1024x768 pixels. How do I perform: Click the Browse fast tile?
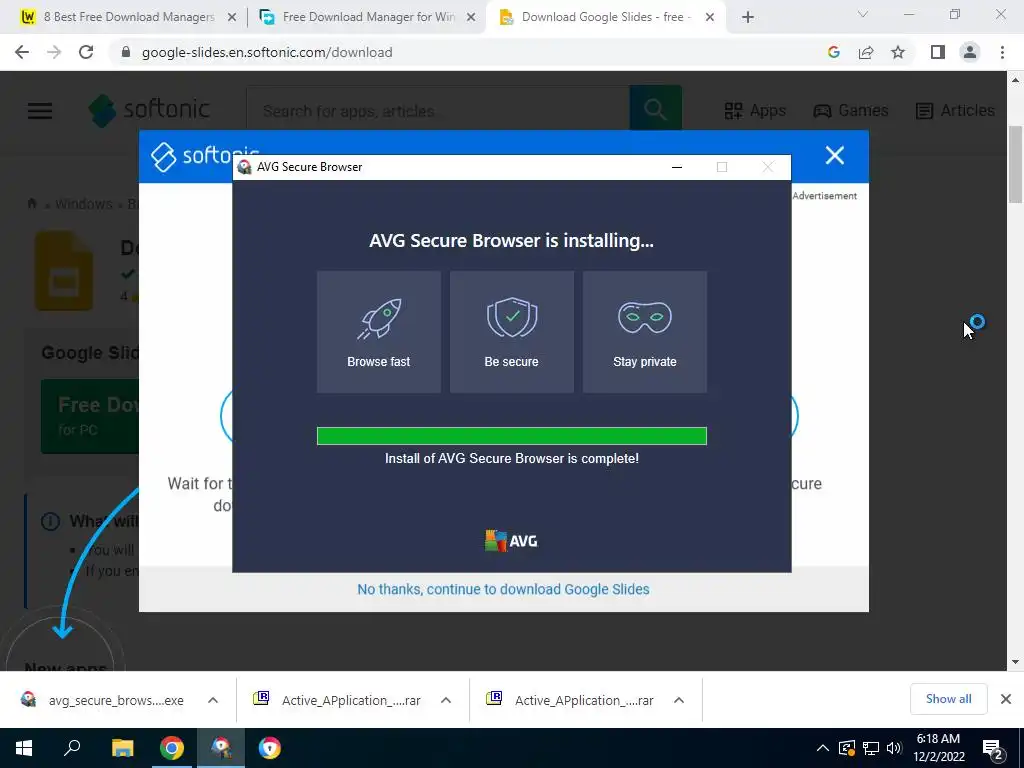pos(379,332)
